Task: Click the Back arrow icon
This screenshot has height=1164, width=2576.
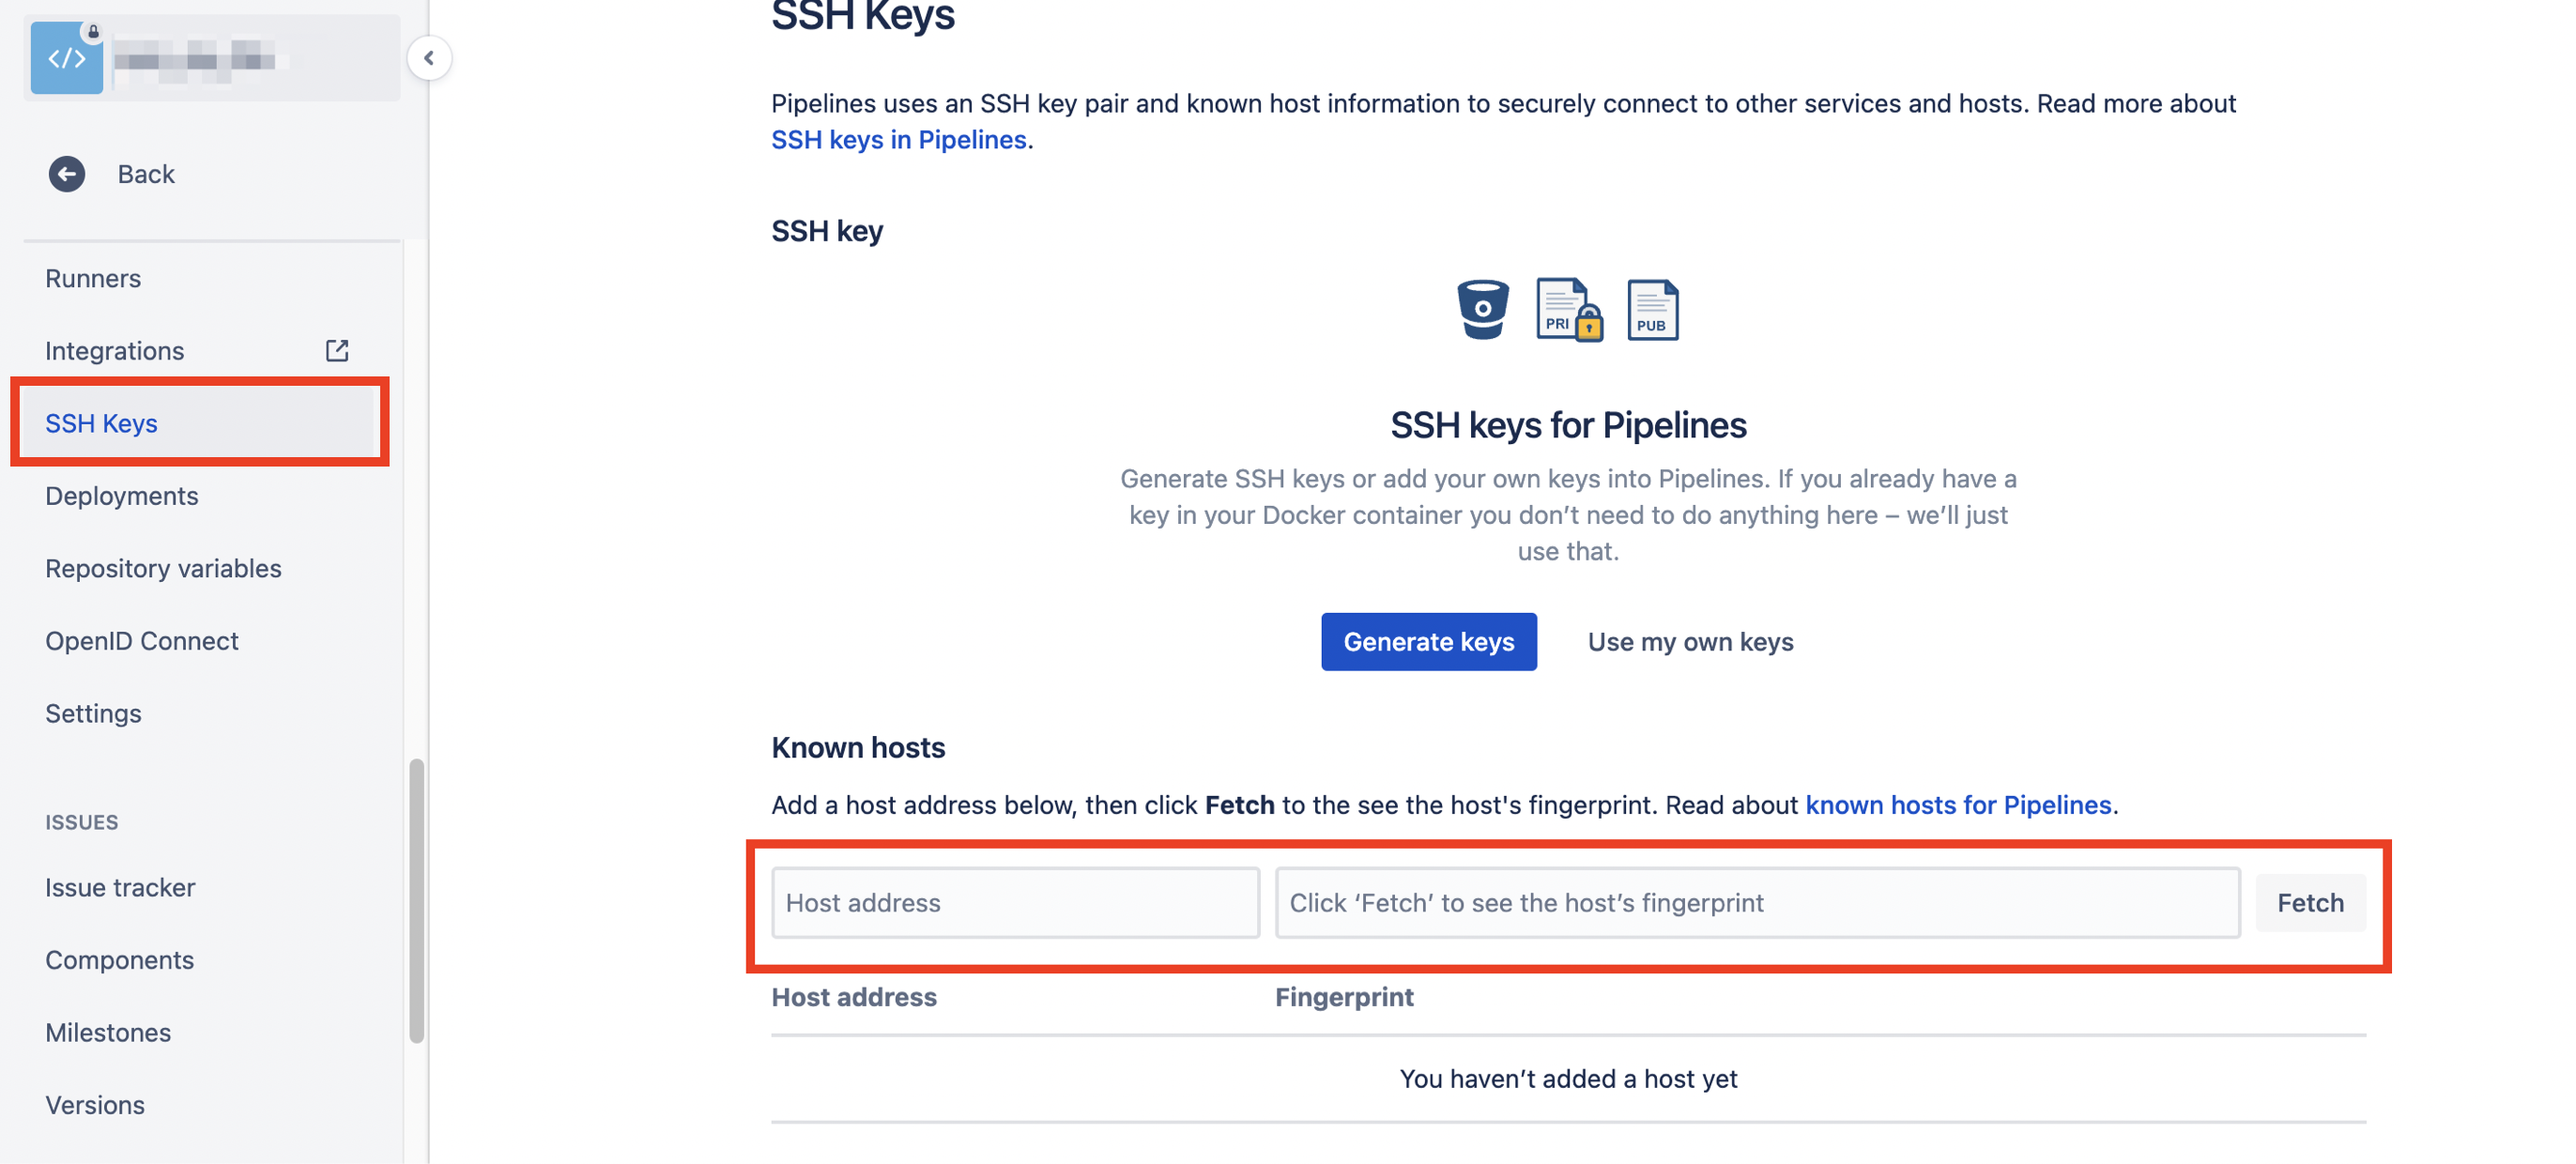Action: click(x=66, y=174)
